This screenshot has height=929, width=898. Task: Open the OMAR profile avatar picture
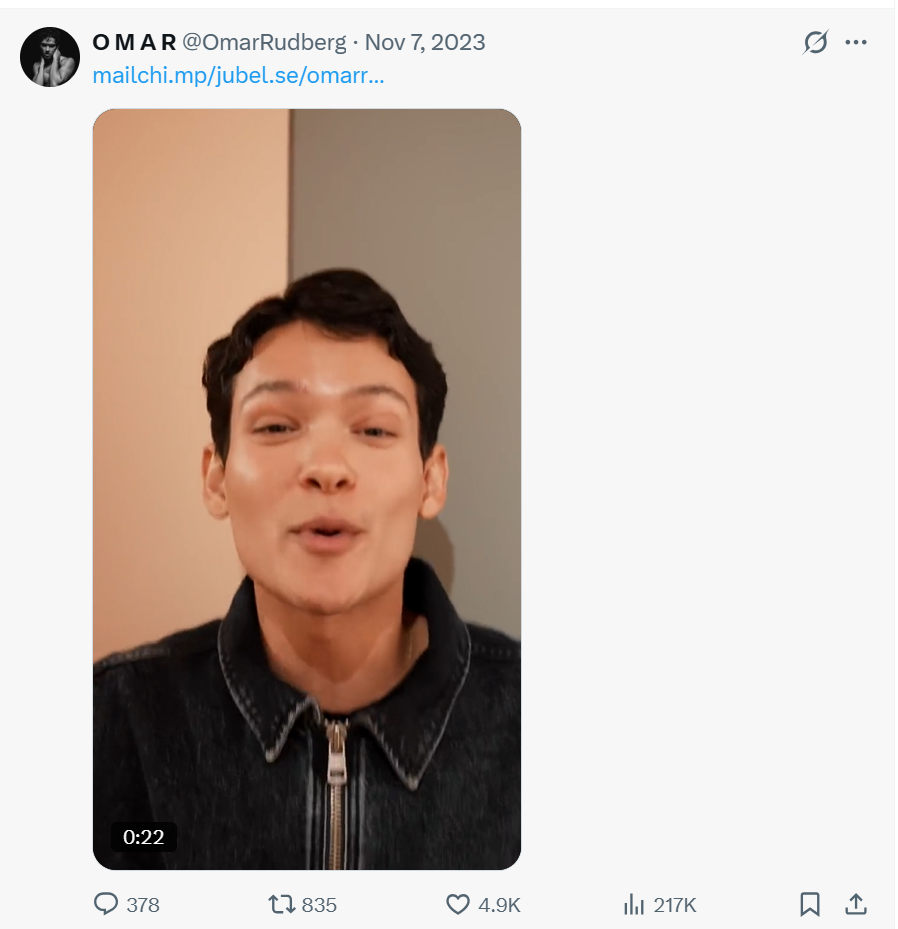pyautogui.click(x=50, y=57)
